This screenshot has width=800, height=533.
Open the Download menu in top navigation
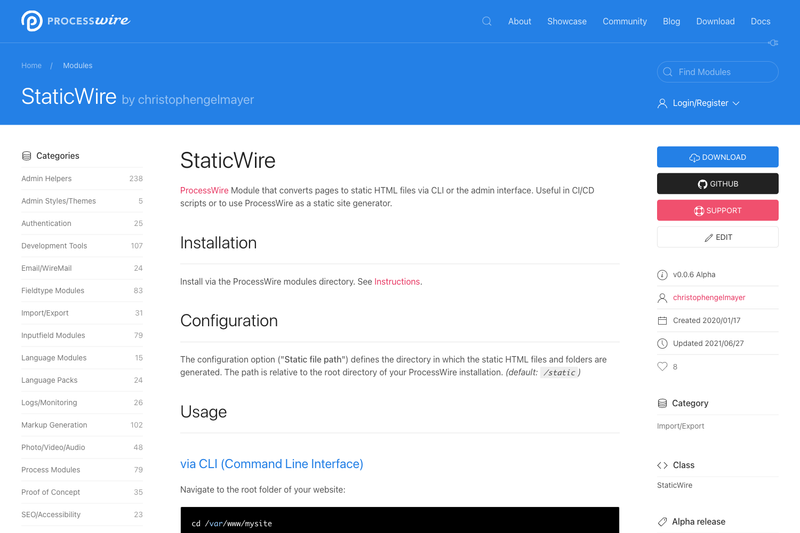point(715,21)
